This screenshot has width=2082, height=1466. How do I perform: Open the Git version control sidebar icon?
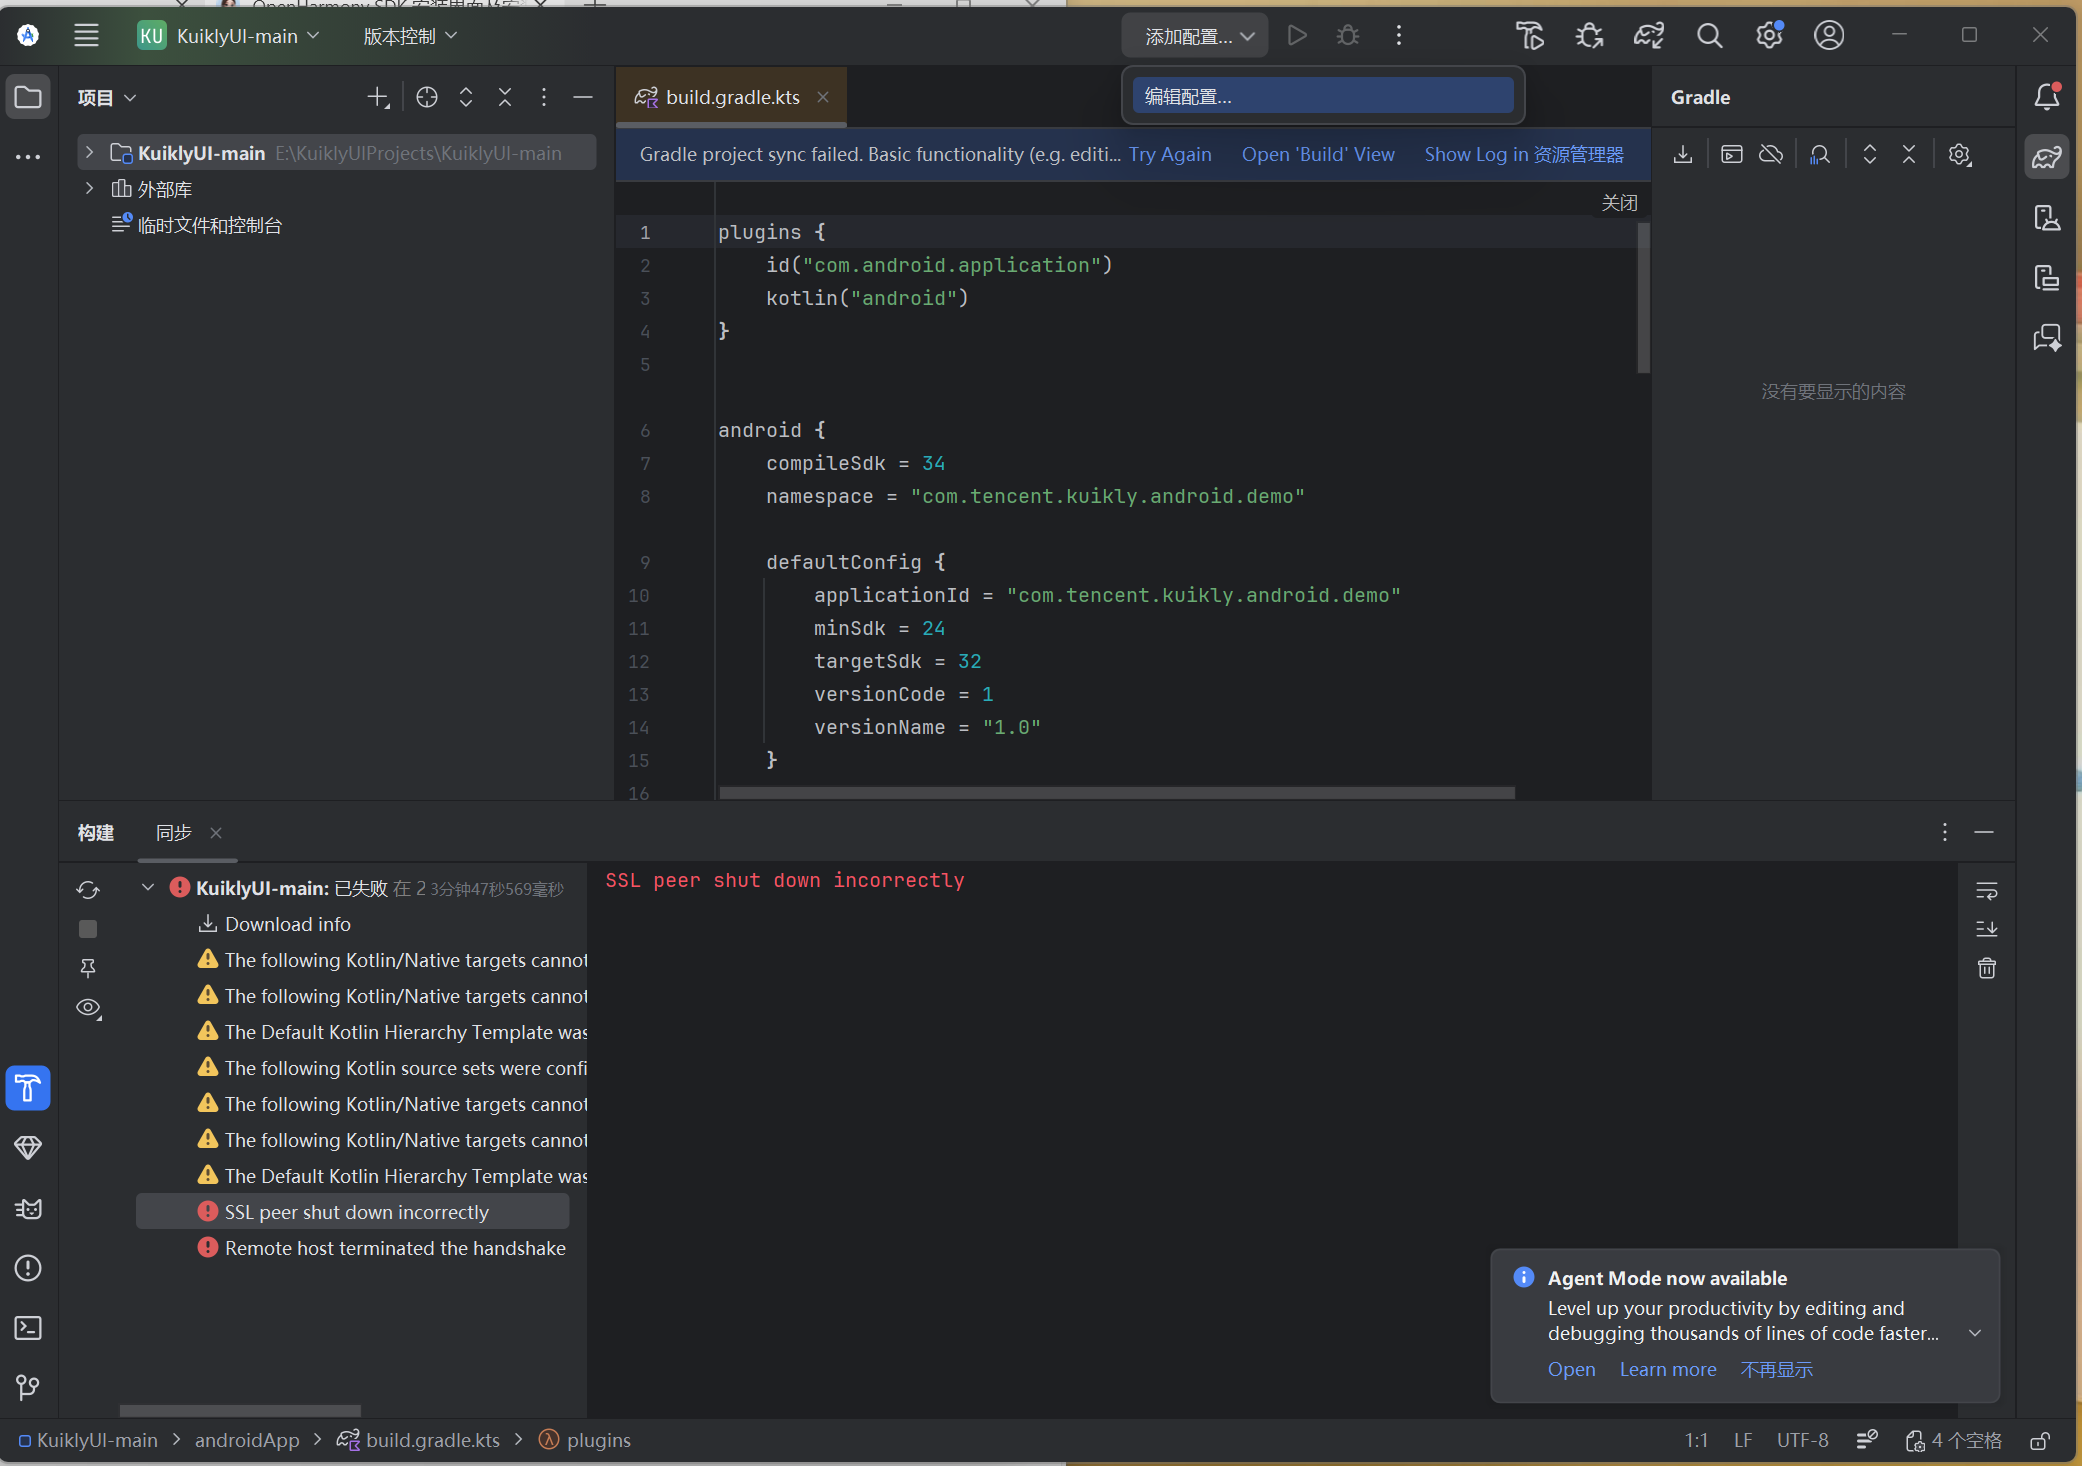coord(28,1387)
